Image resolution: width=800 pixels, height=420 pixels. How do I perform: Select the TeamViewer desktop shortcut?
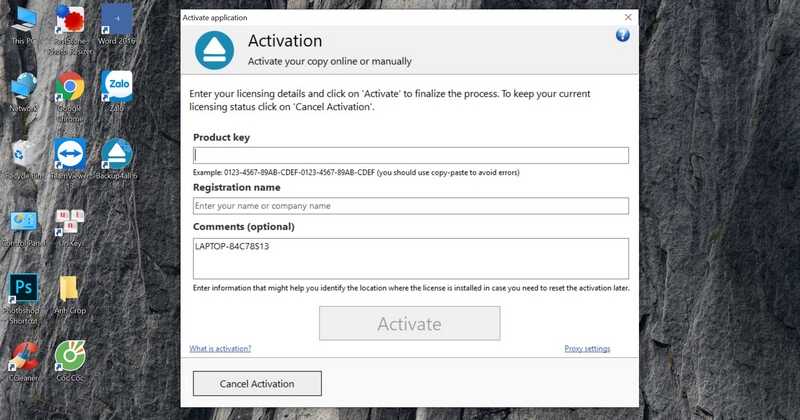[70, 154]
